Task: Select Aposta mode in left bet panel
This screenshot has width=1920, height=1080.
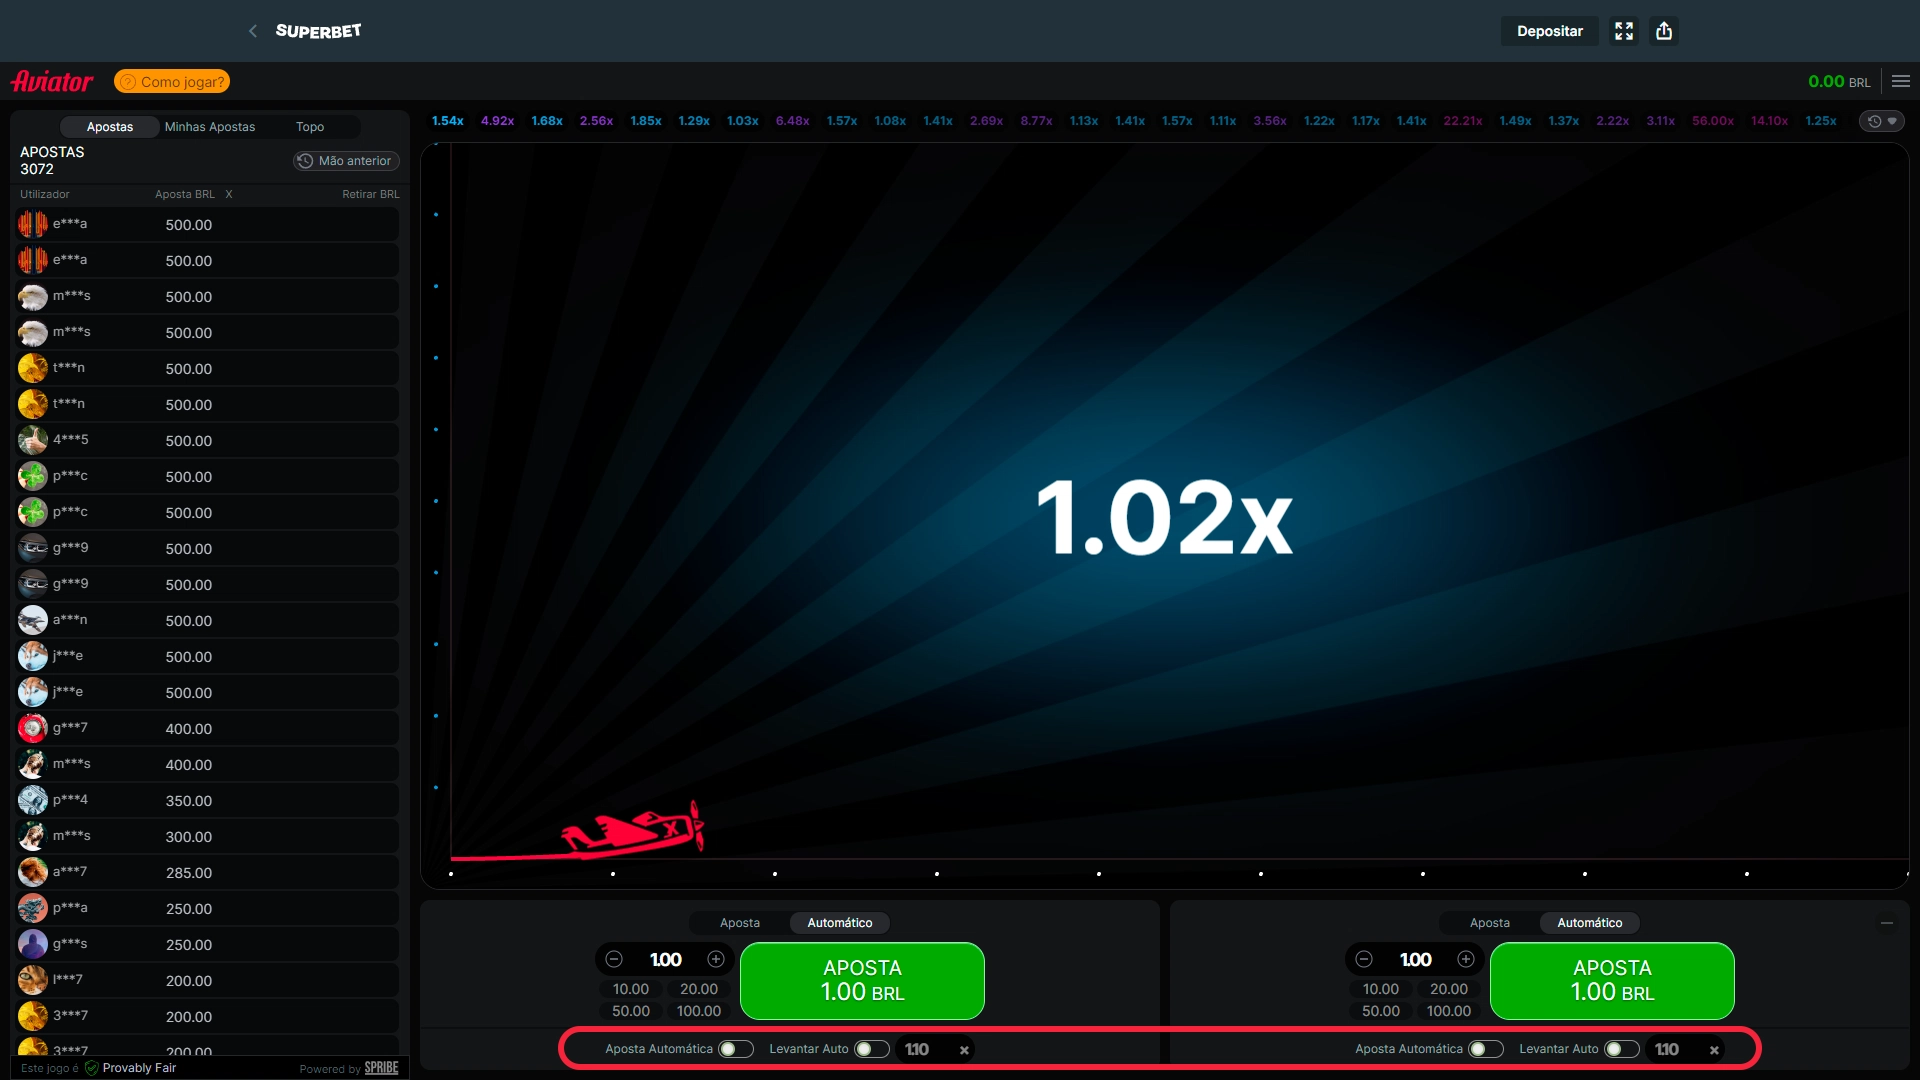Action: [740, 923]
